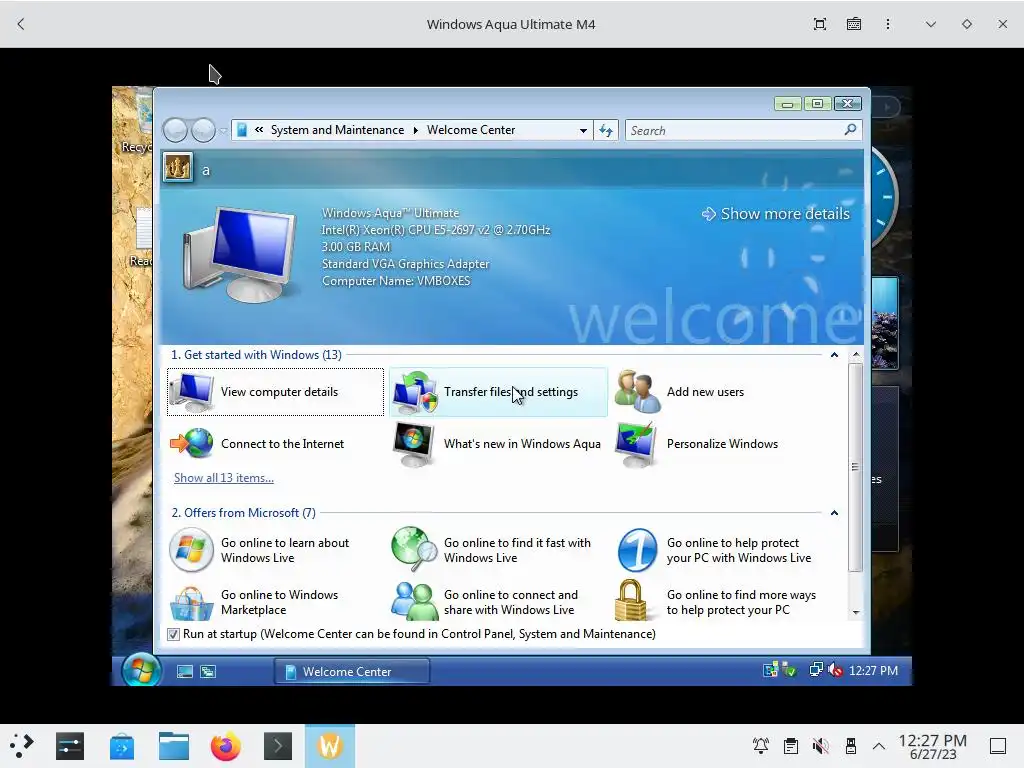
Task: Click Welcome Center taskbar button
Action: [x=351, y=671]
